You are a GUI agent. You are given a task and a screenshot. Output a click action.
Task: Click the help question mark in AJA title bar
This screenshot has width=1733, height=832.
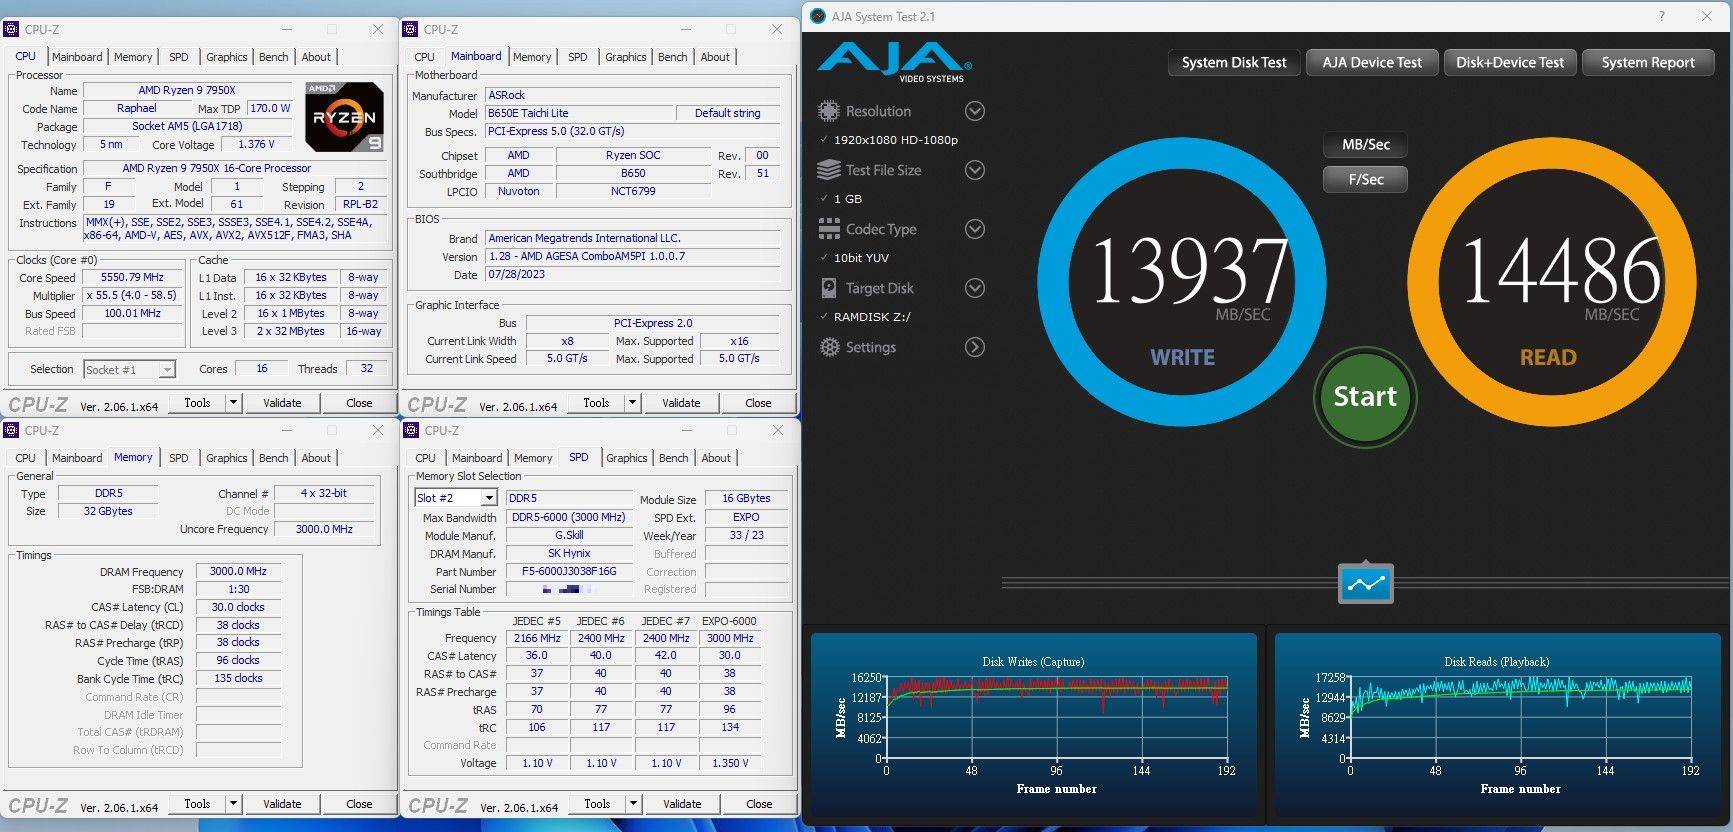1662,16
